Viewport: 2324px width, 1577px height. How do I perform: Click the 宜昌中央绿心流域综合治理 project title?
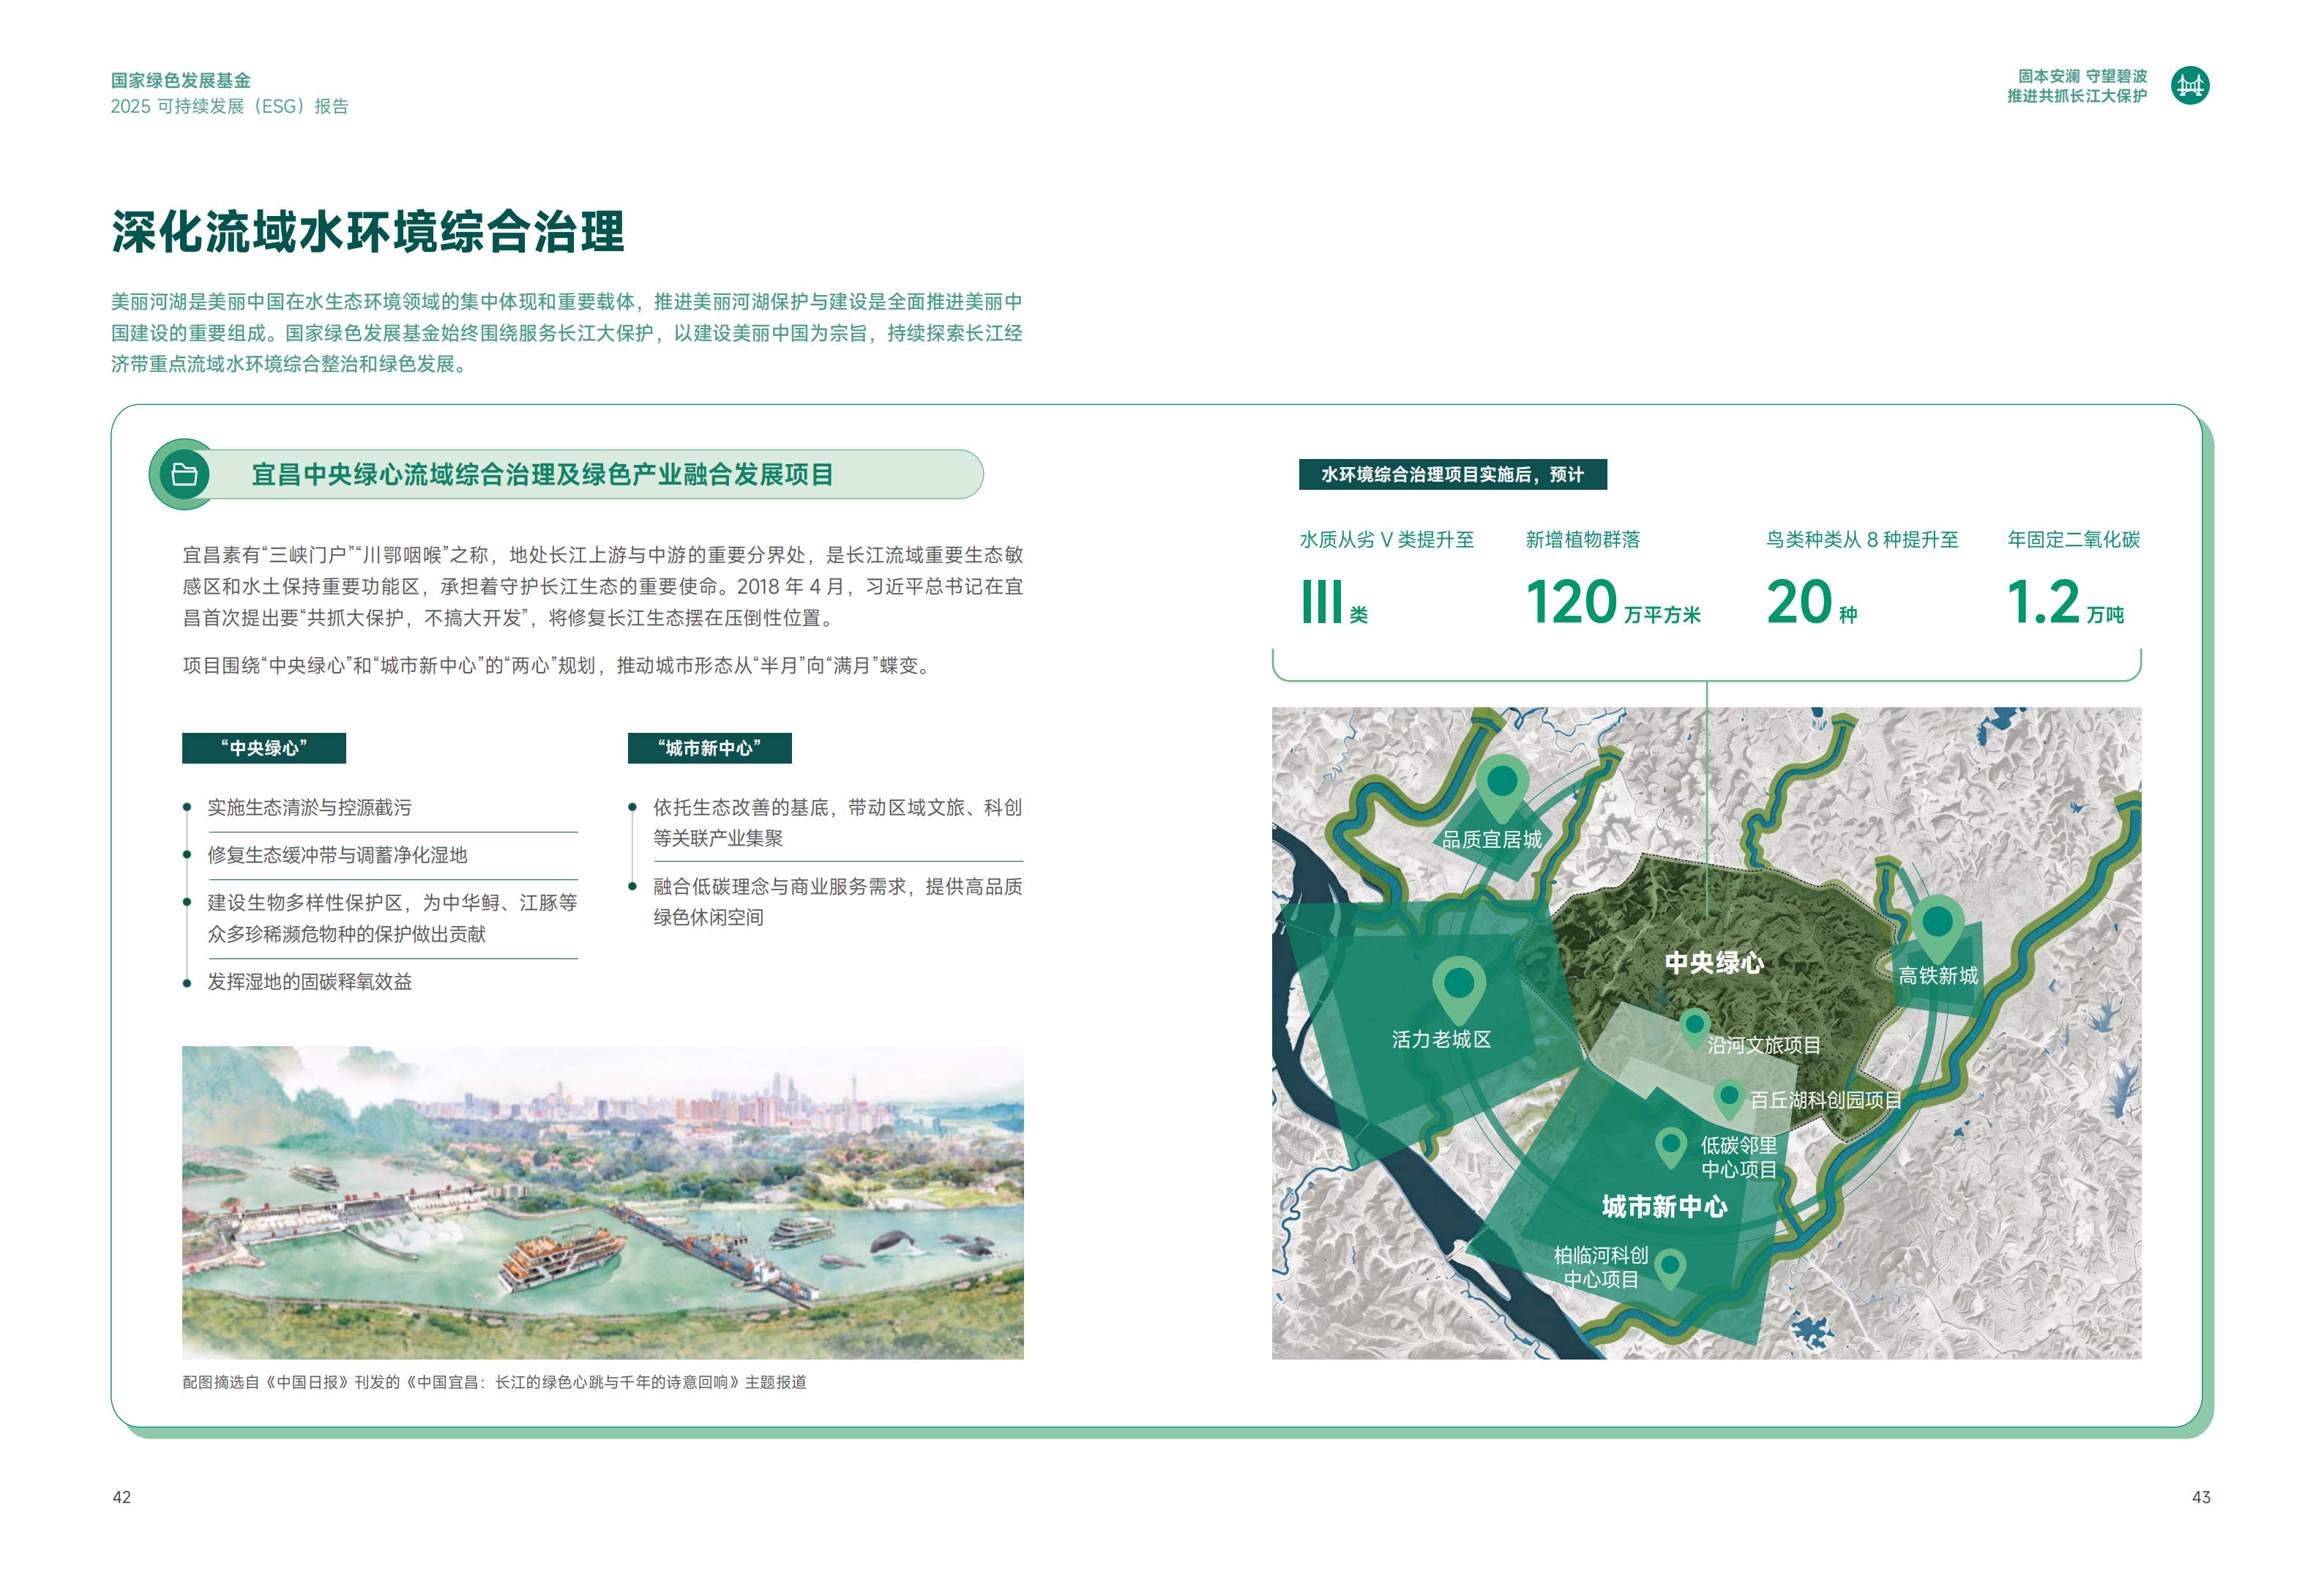[542, 474]
